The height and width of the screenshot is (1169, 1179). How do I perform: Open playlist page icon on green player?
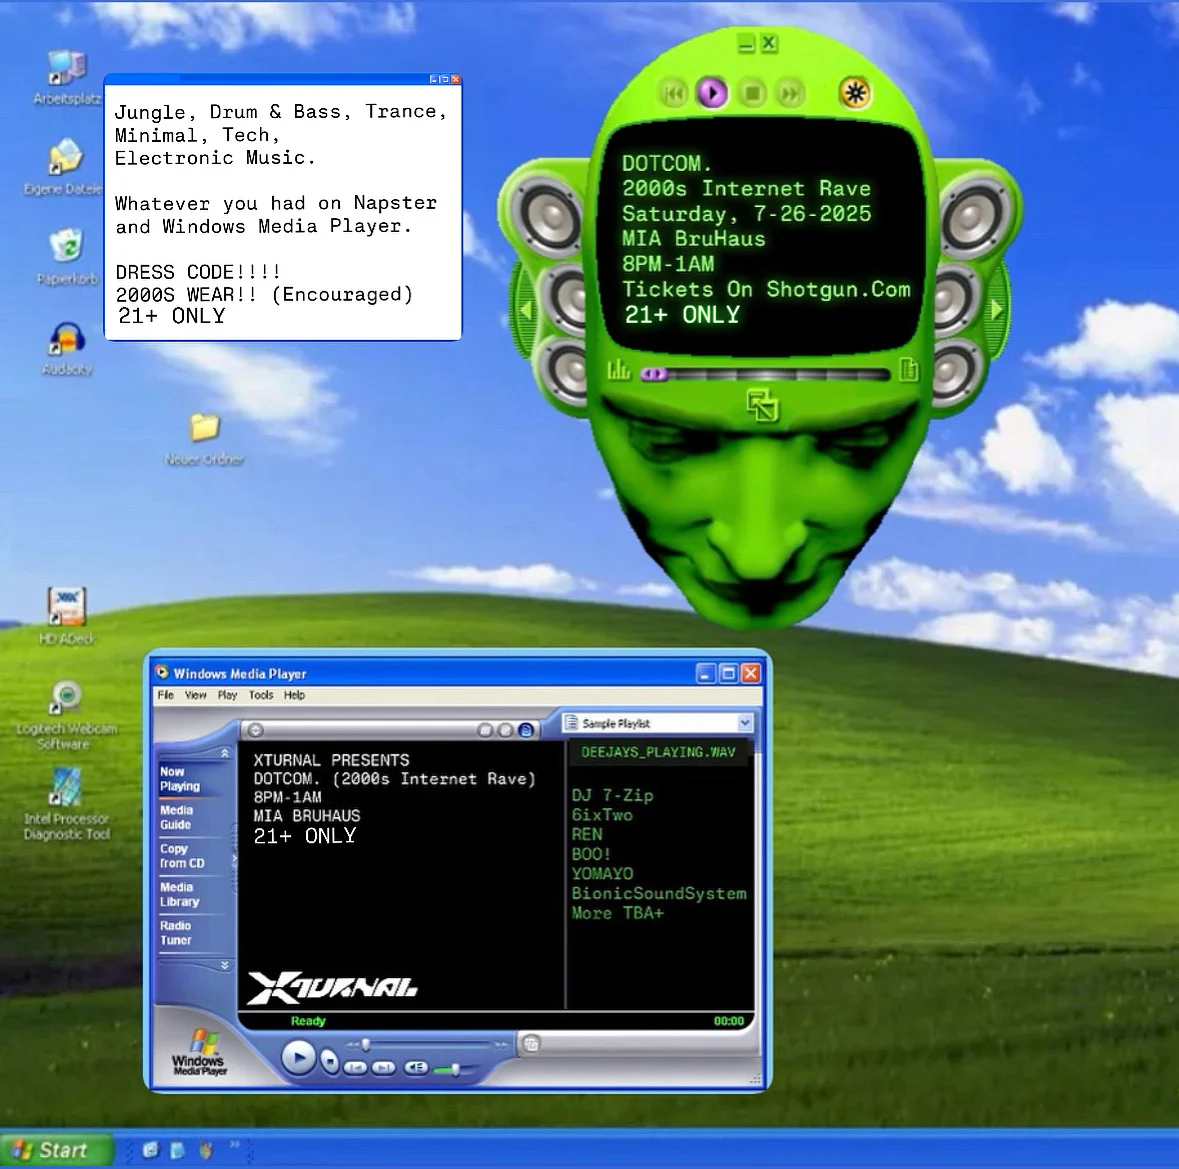(x=909, y=369)
